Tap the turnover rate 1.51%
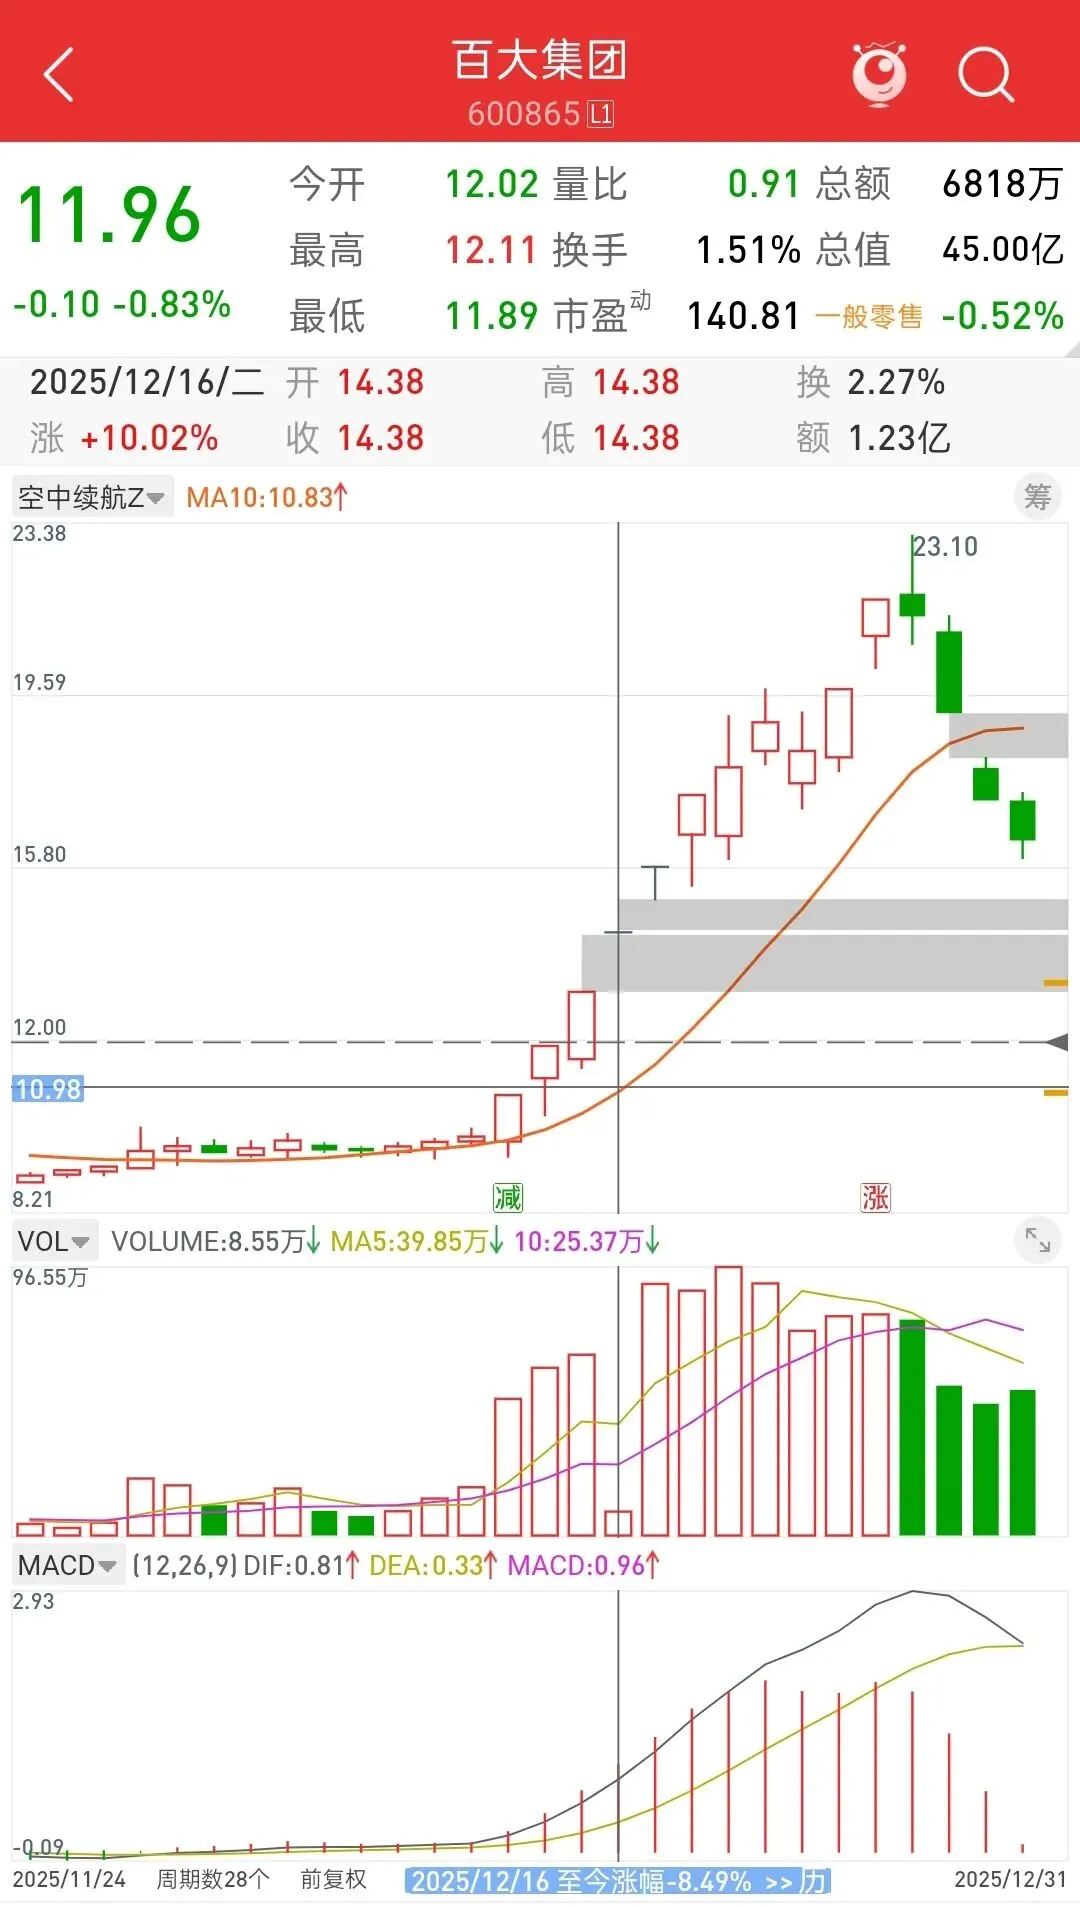The height and width of the screenshot is (1907, 1080). click(748, 250)
